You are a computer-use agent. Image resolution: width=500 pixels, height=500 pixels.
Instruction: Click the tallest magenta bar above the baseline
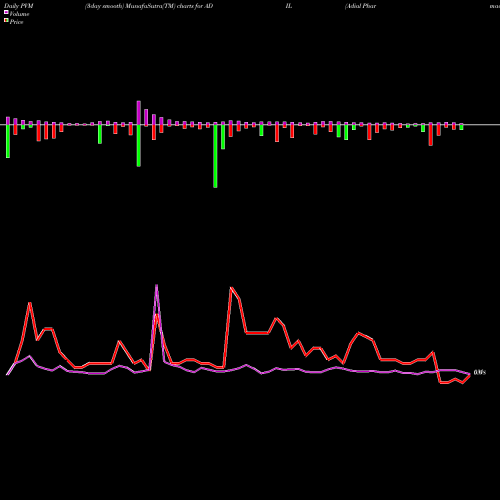point(139,113)
